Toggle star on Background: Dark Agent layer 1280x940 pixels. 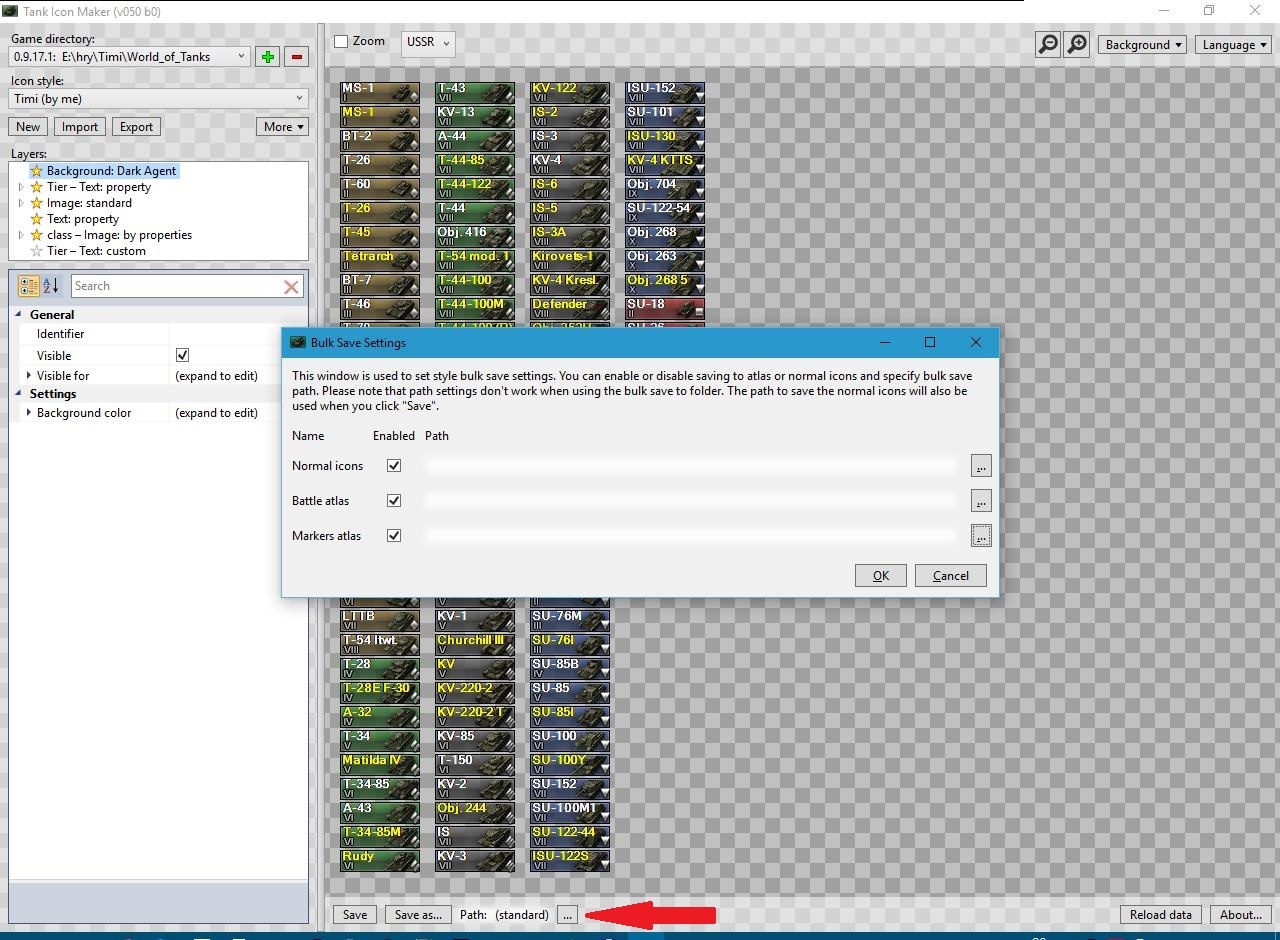point(37,171)
